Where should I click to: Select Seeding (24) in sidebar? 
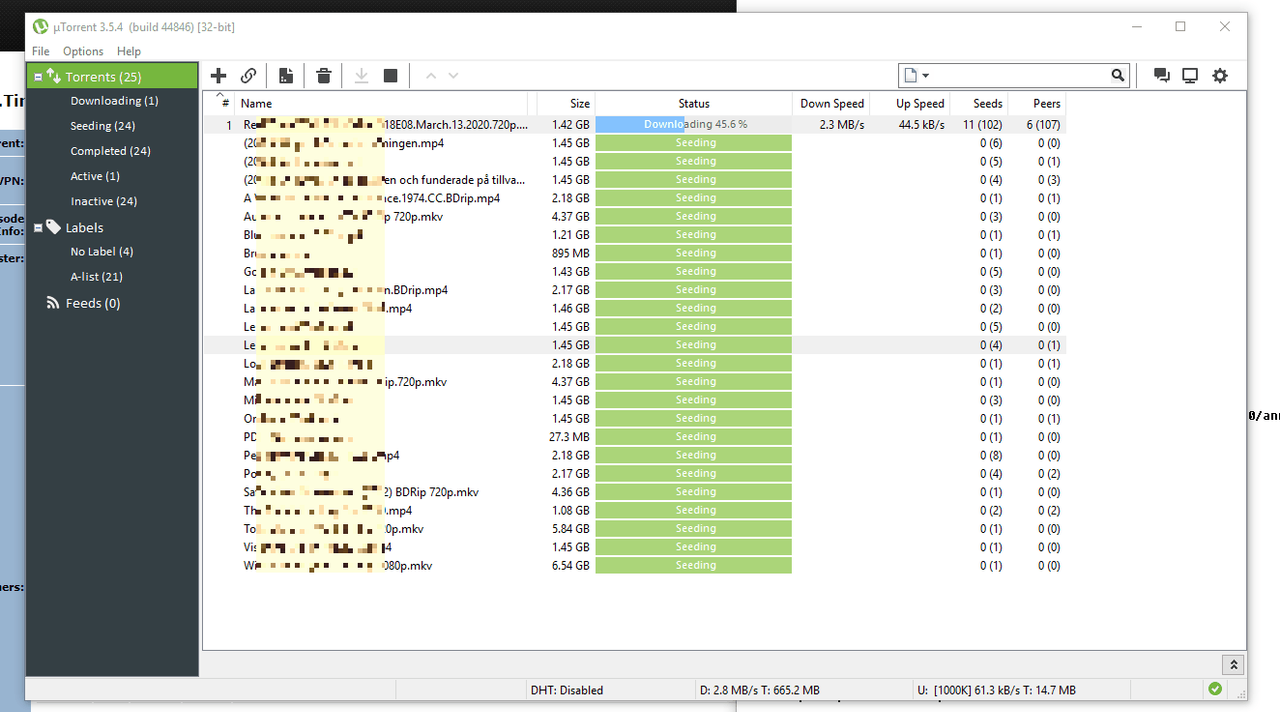coord(102,126)
